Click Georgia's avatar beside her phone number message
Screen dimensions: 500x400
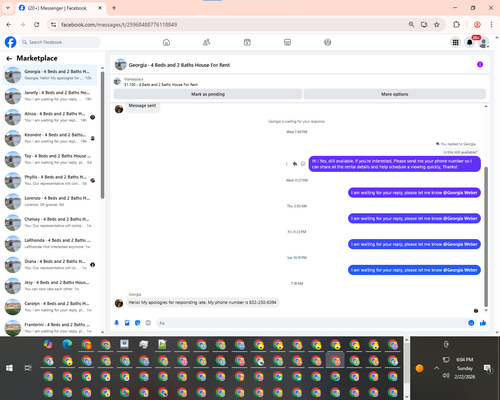pyautogui.click(x=119, y=303)
